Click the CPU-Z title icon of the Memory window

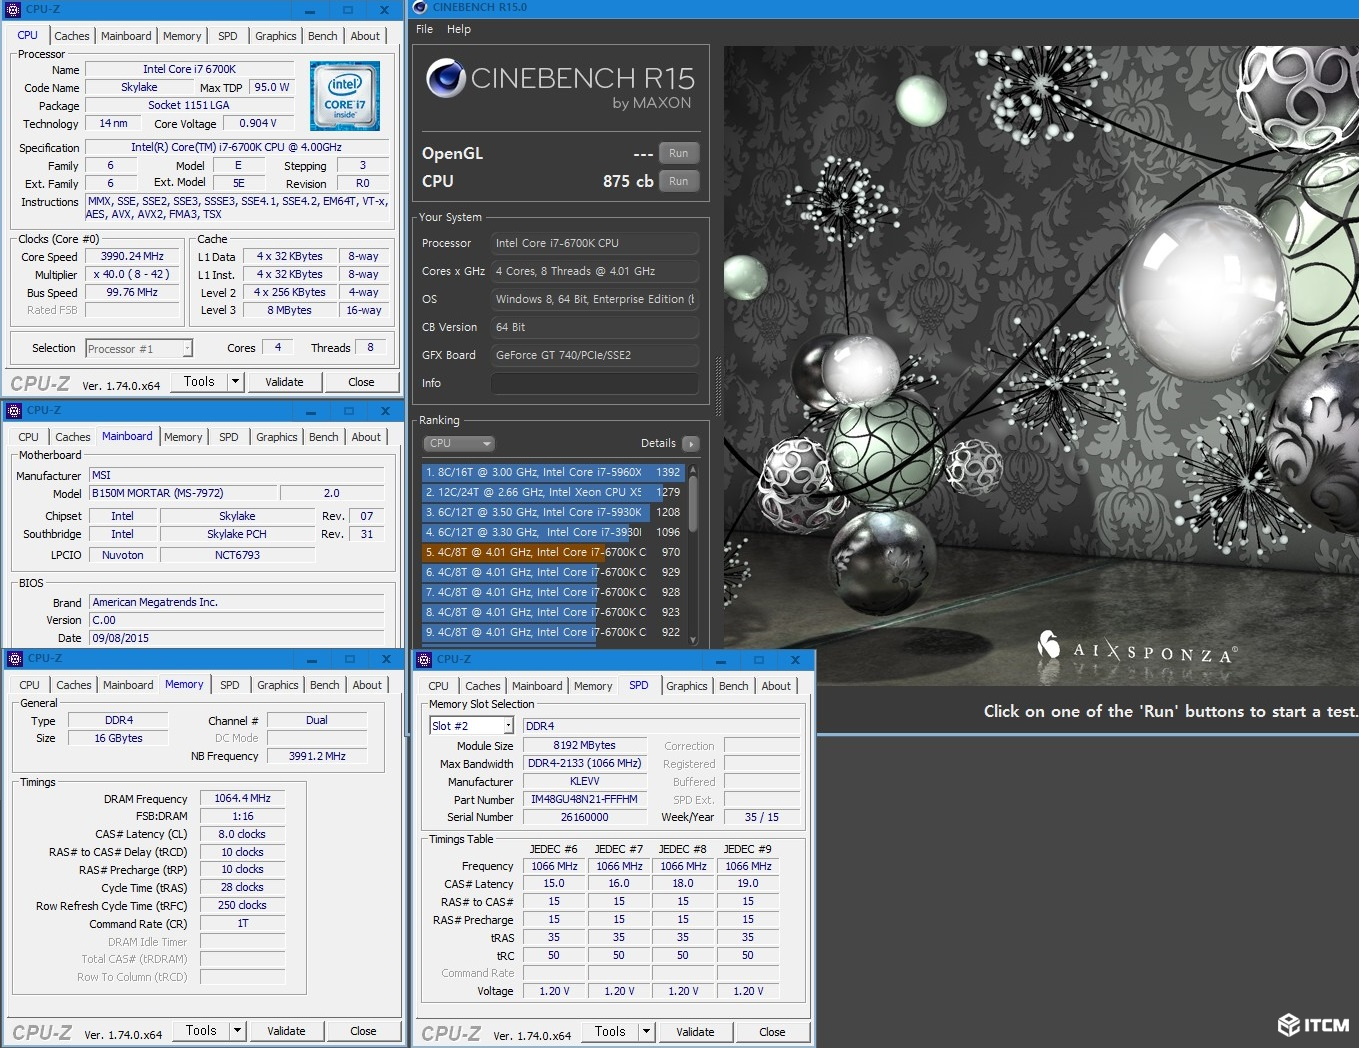click(x=15, y=658)
